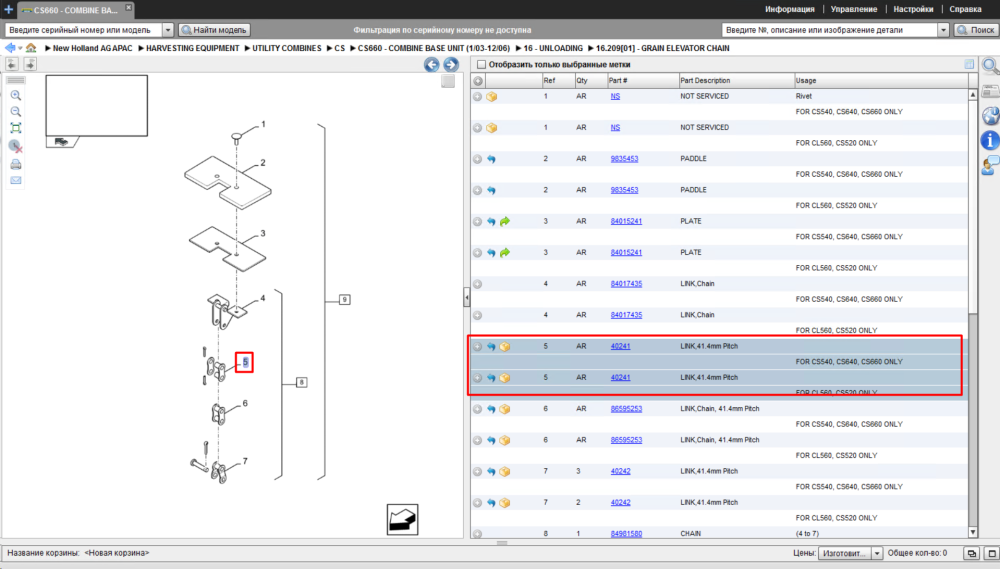Click the back arrow in breadcrumb
1000x569 pixels.
point(10,48)
